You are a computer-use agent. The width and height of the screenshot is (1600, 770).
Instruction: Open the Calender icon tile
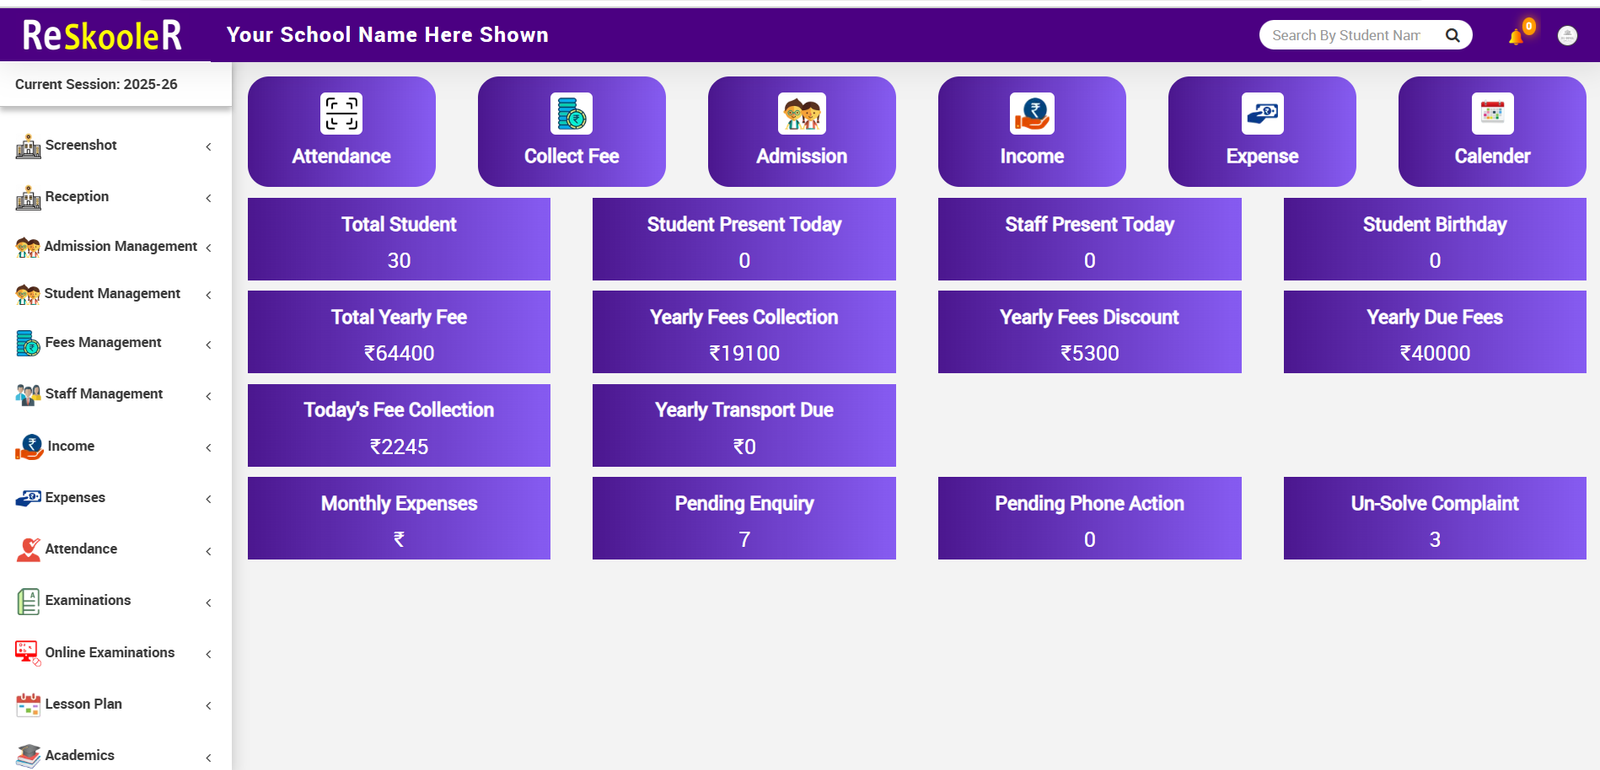coord(1492,114)
